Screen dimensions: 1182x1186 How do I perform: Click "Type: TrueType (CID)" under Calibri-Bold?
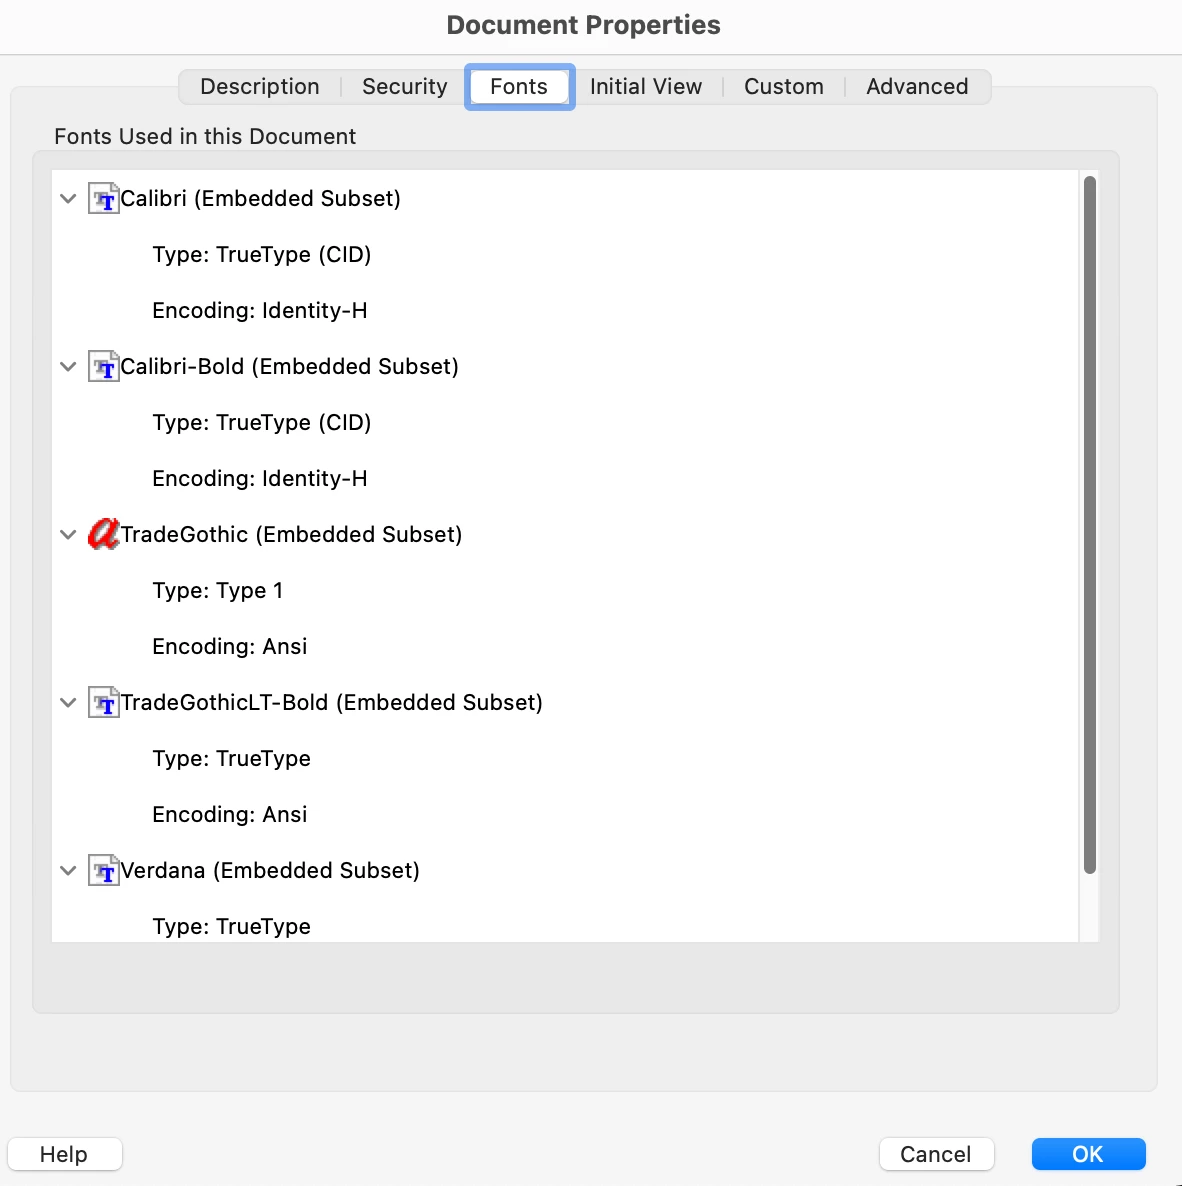262,422
